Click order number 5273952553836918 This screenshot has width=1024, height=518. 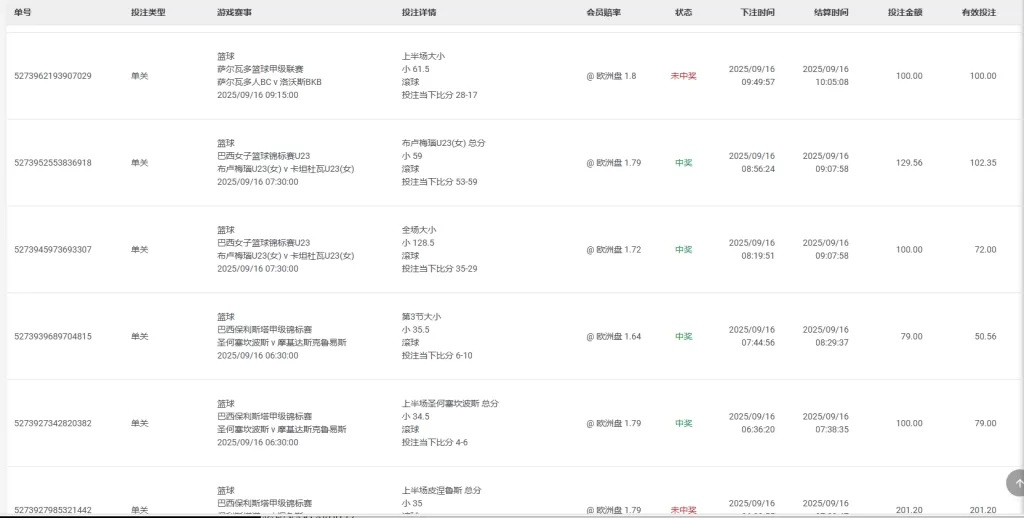53,163
